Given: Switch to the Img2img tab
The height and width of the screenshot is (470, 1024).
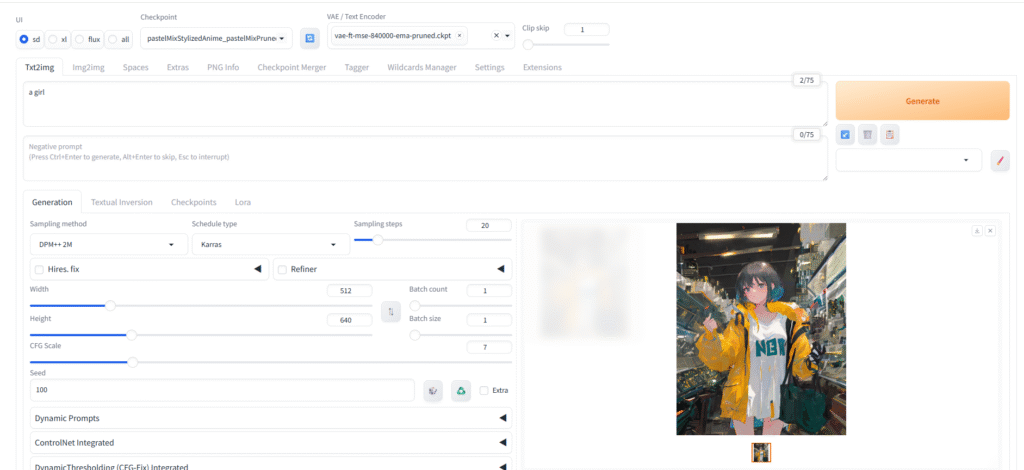Looking at the screenshot, I should (x=88, y=67).
